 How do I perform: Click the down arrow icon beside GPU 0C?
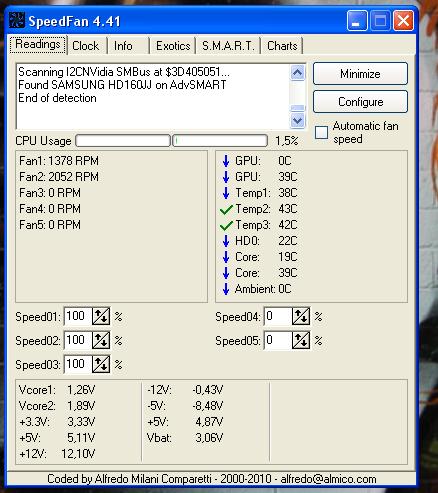[x=226, y=161]
